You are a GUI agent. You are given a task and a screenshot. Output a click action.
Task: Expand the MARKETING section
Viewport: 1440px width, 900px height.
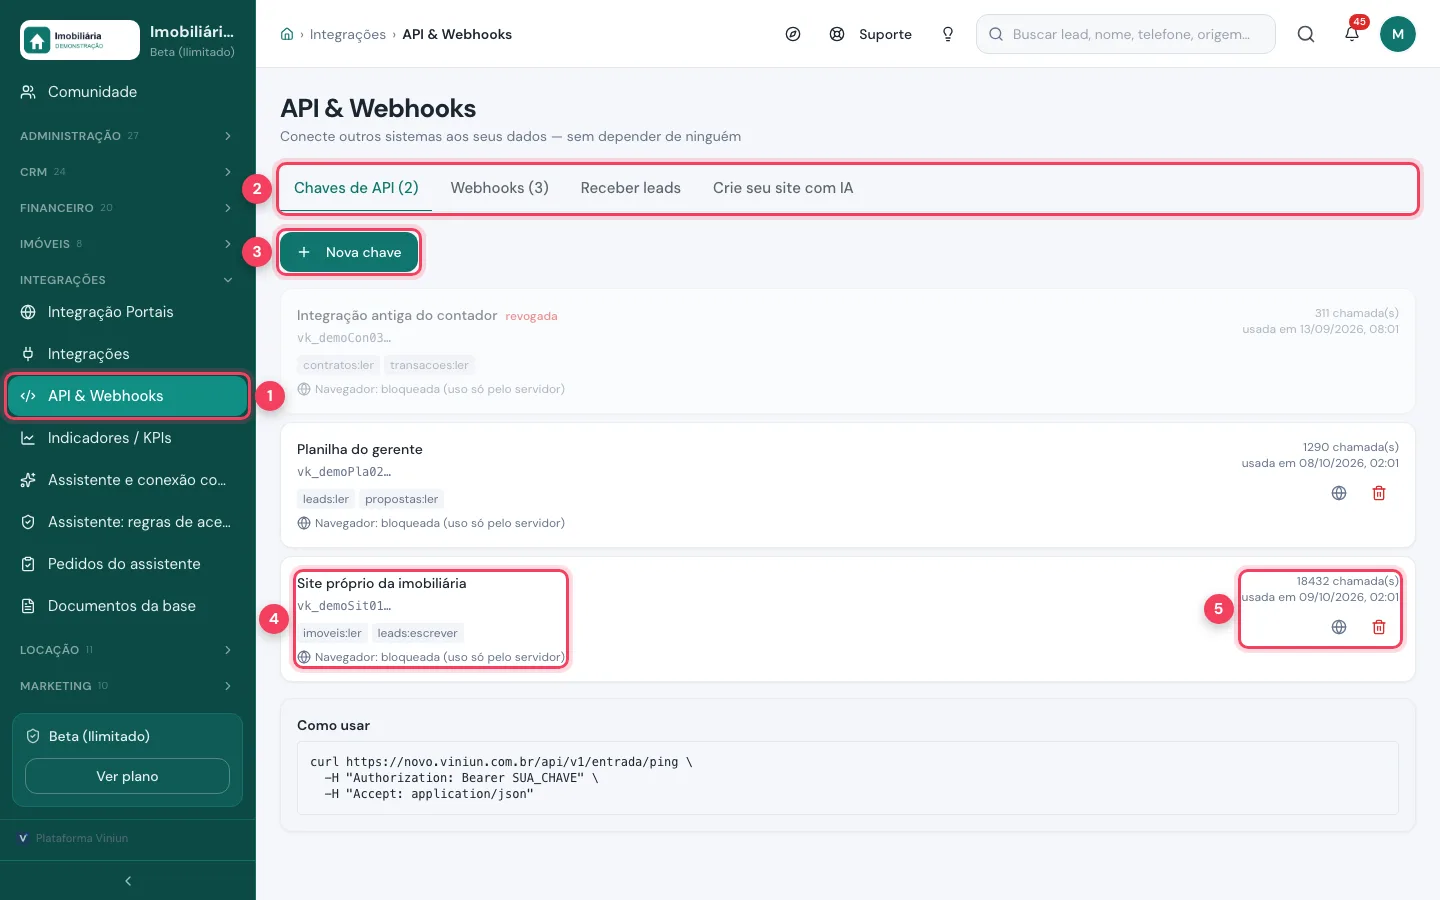pyautogui.click(x=128, y=686)
